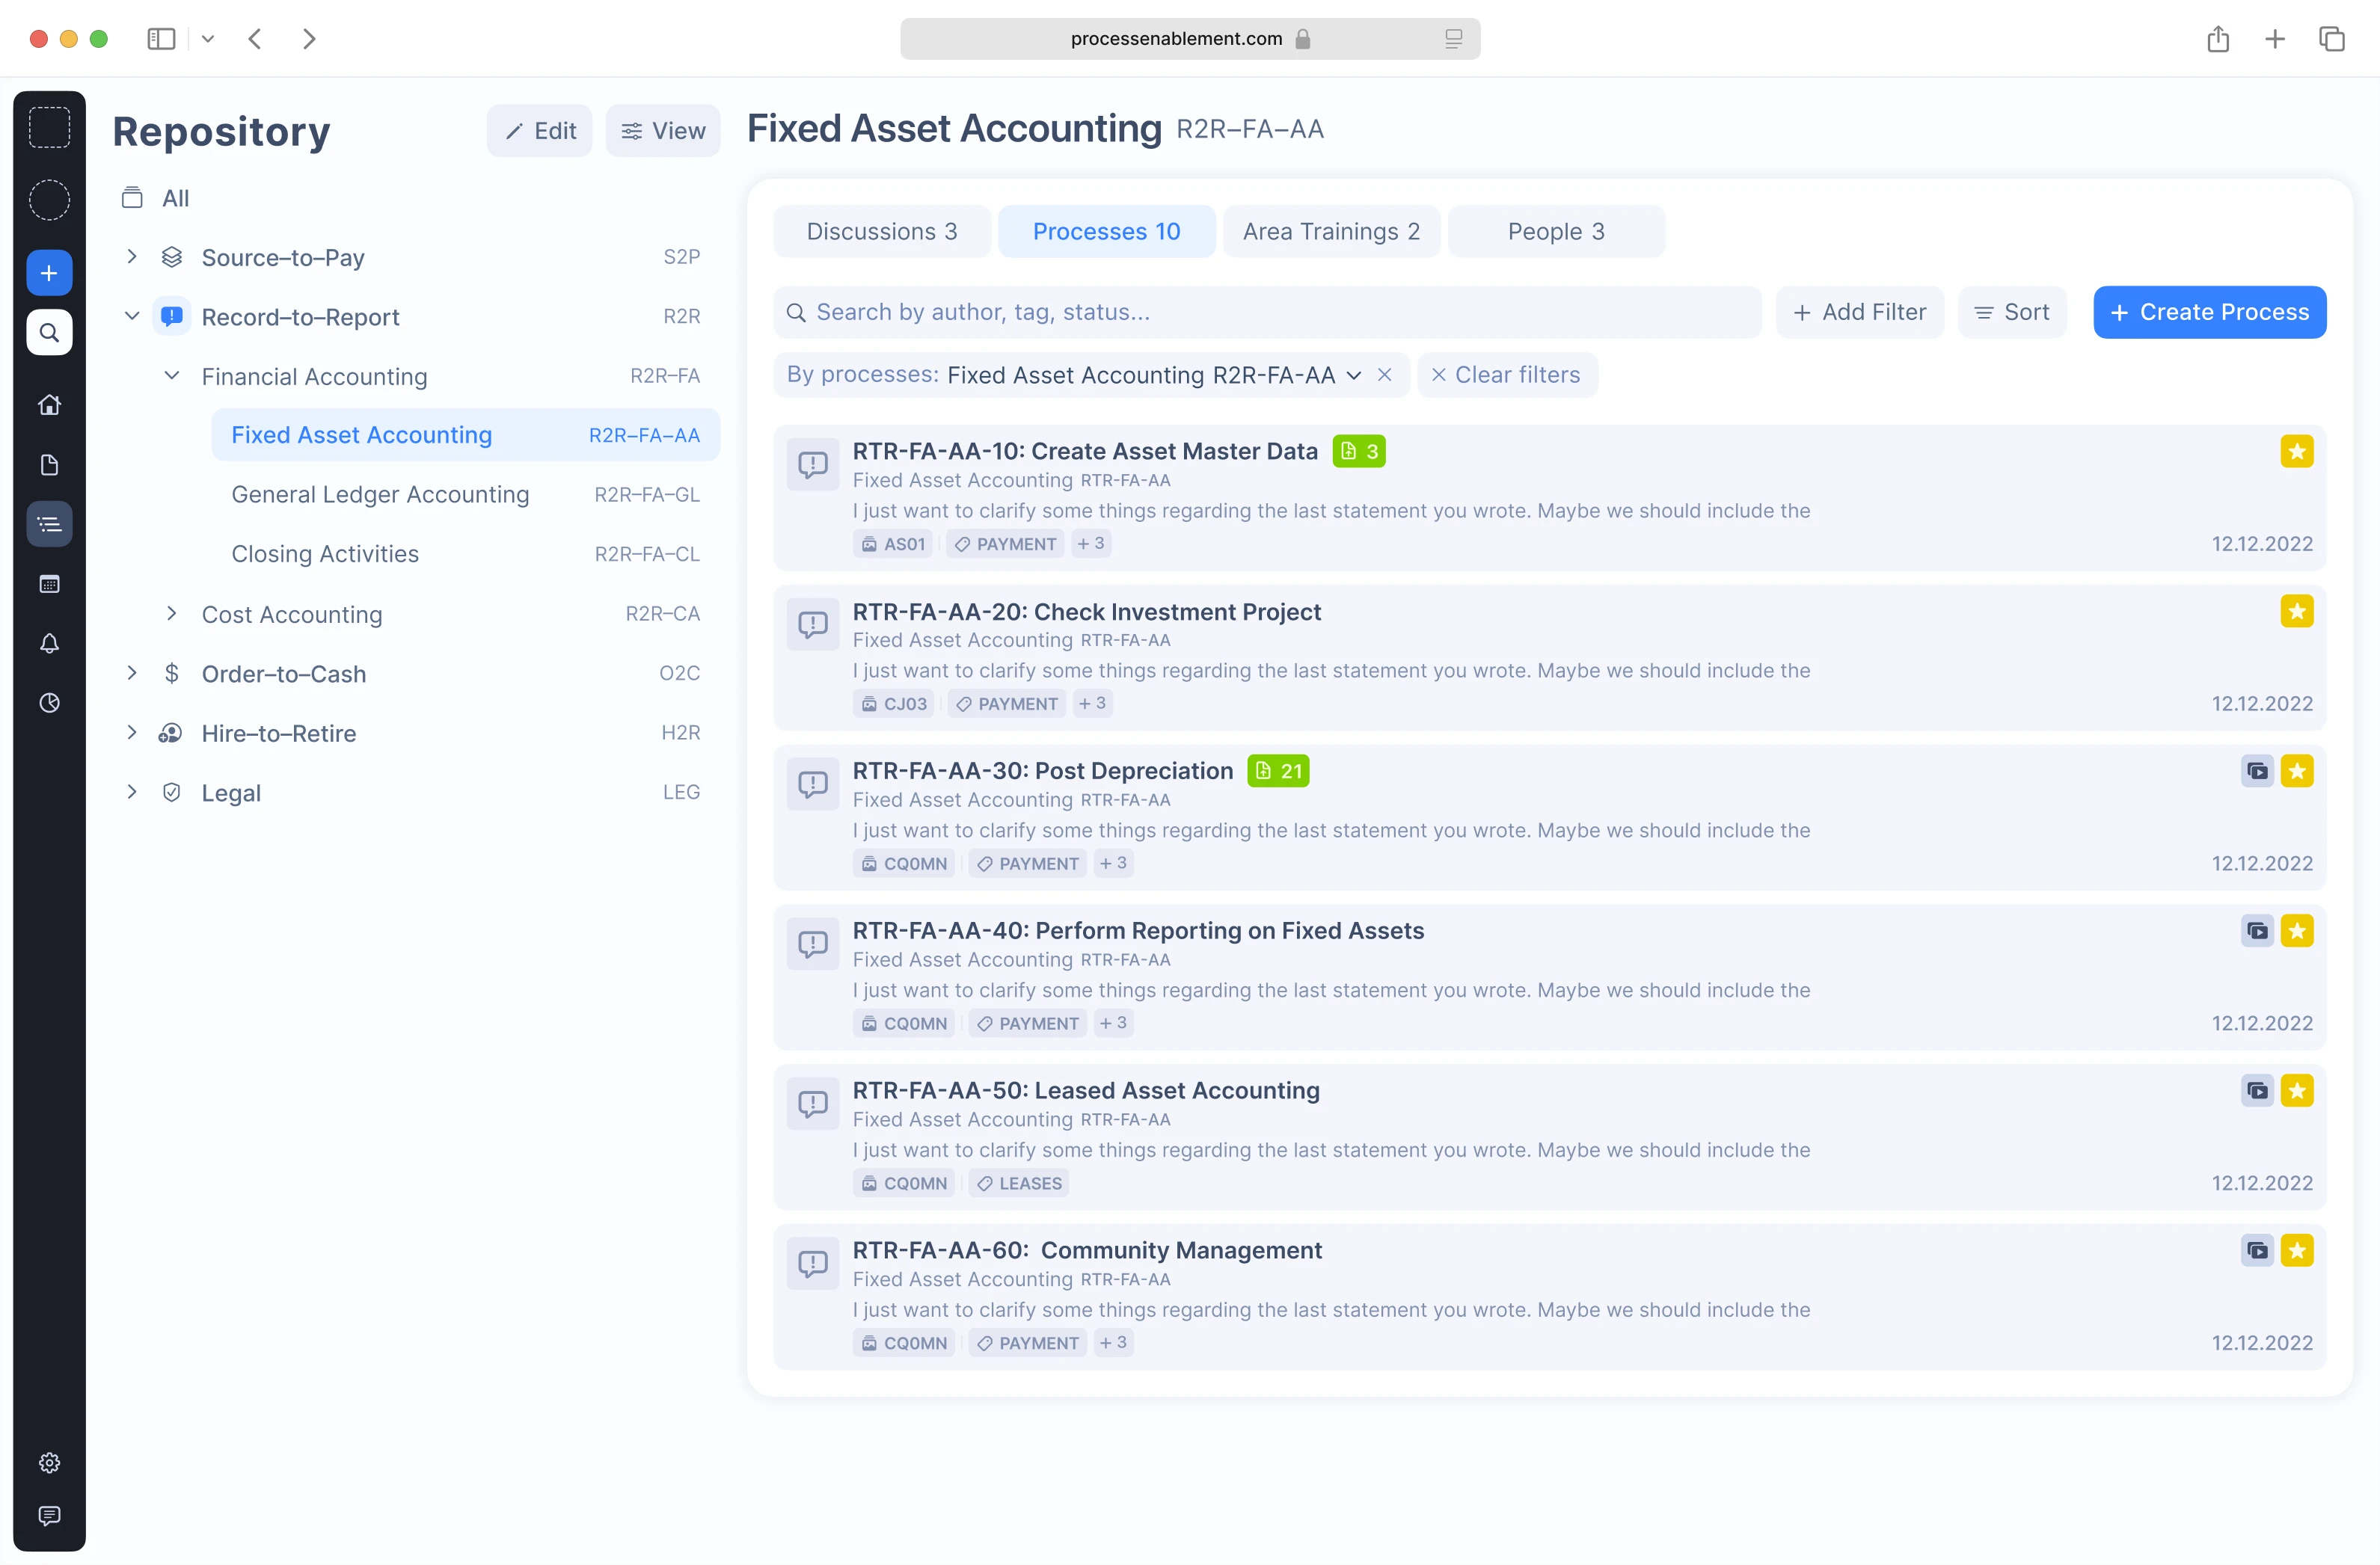Image resolution: width=2380 pixels, height=1565 pixels.
Task: Open the analytics pie chart icon
Action: tap(49, 703)
